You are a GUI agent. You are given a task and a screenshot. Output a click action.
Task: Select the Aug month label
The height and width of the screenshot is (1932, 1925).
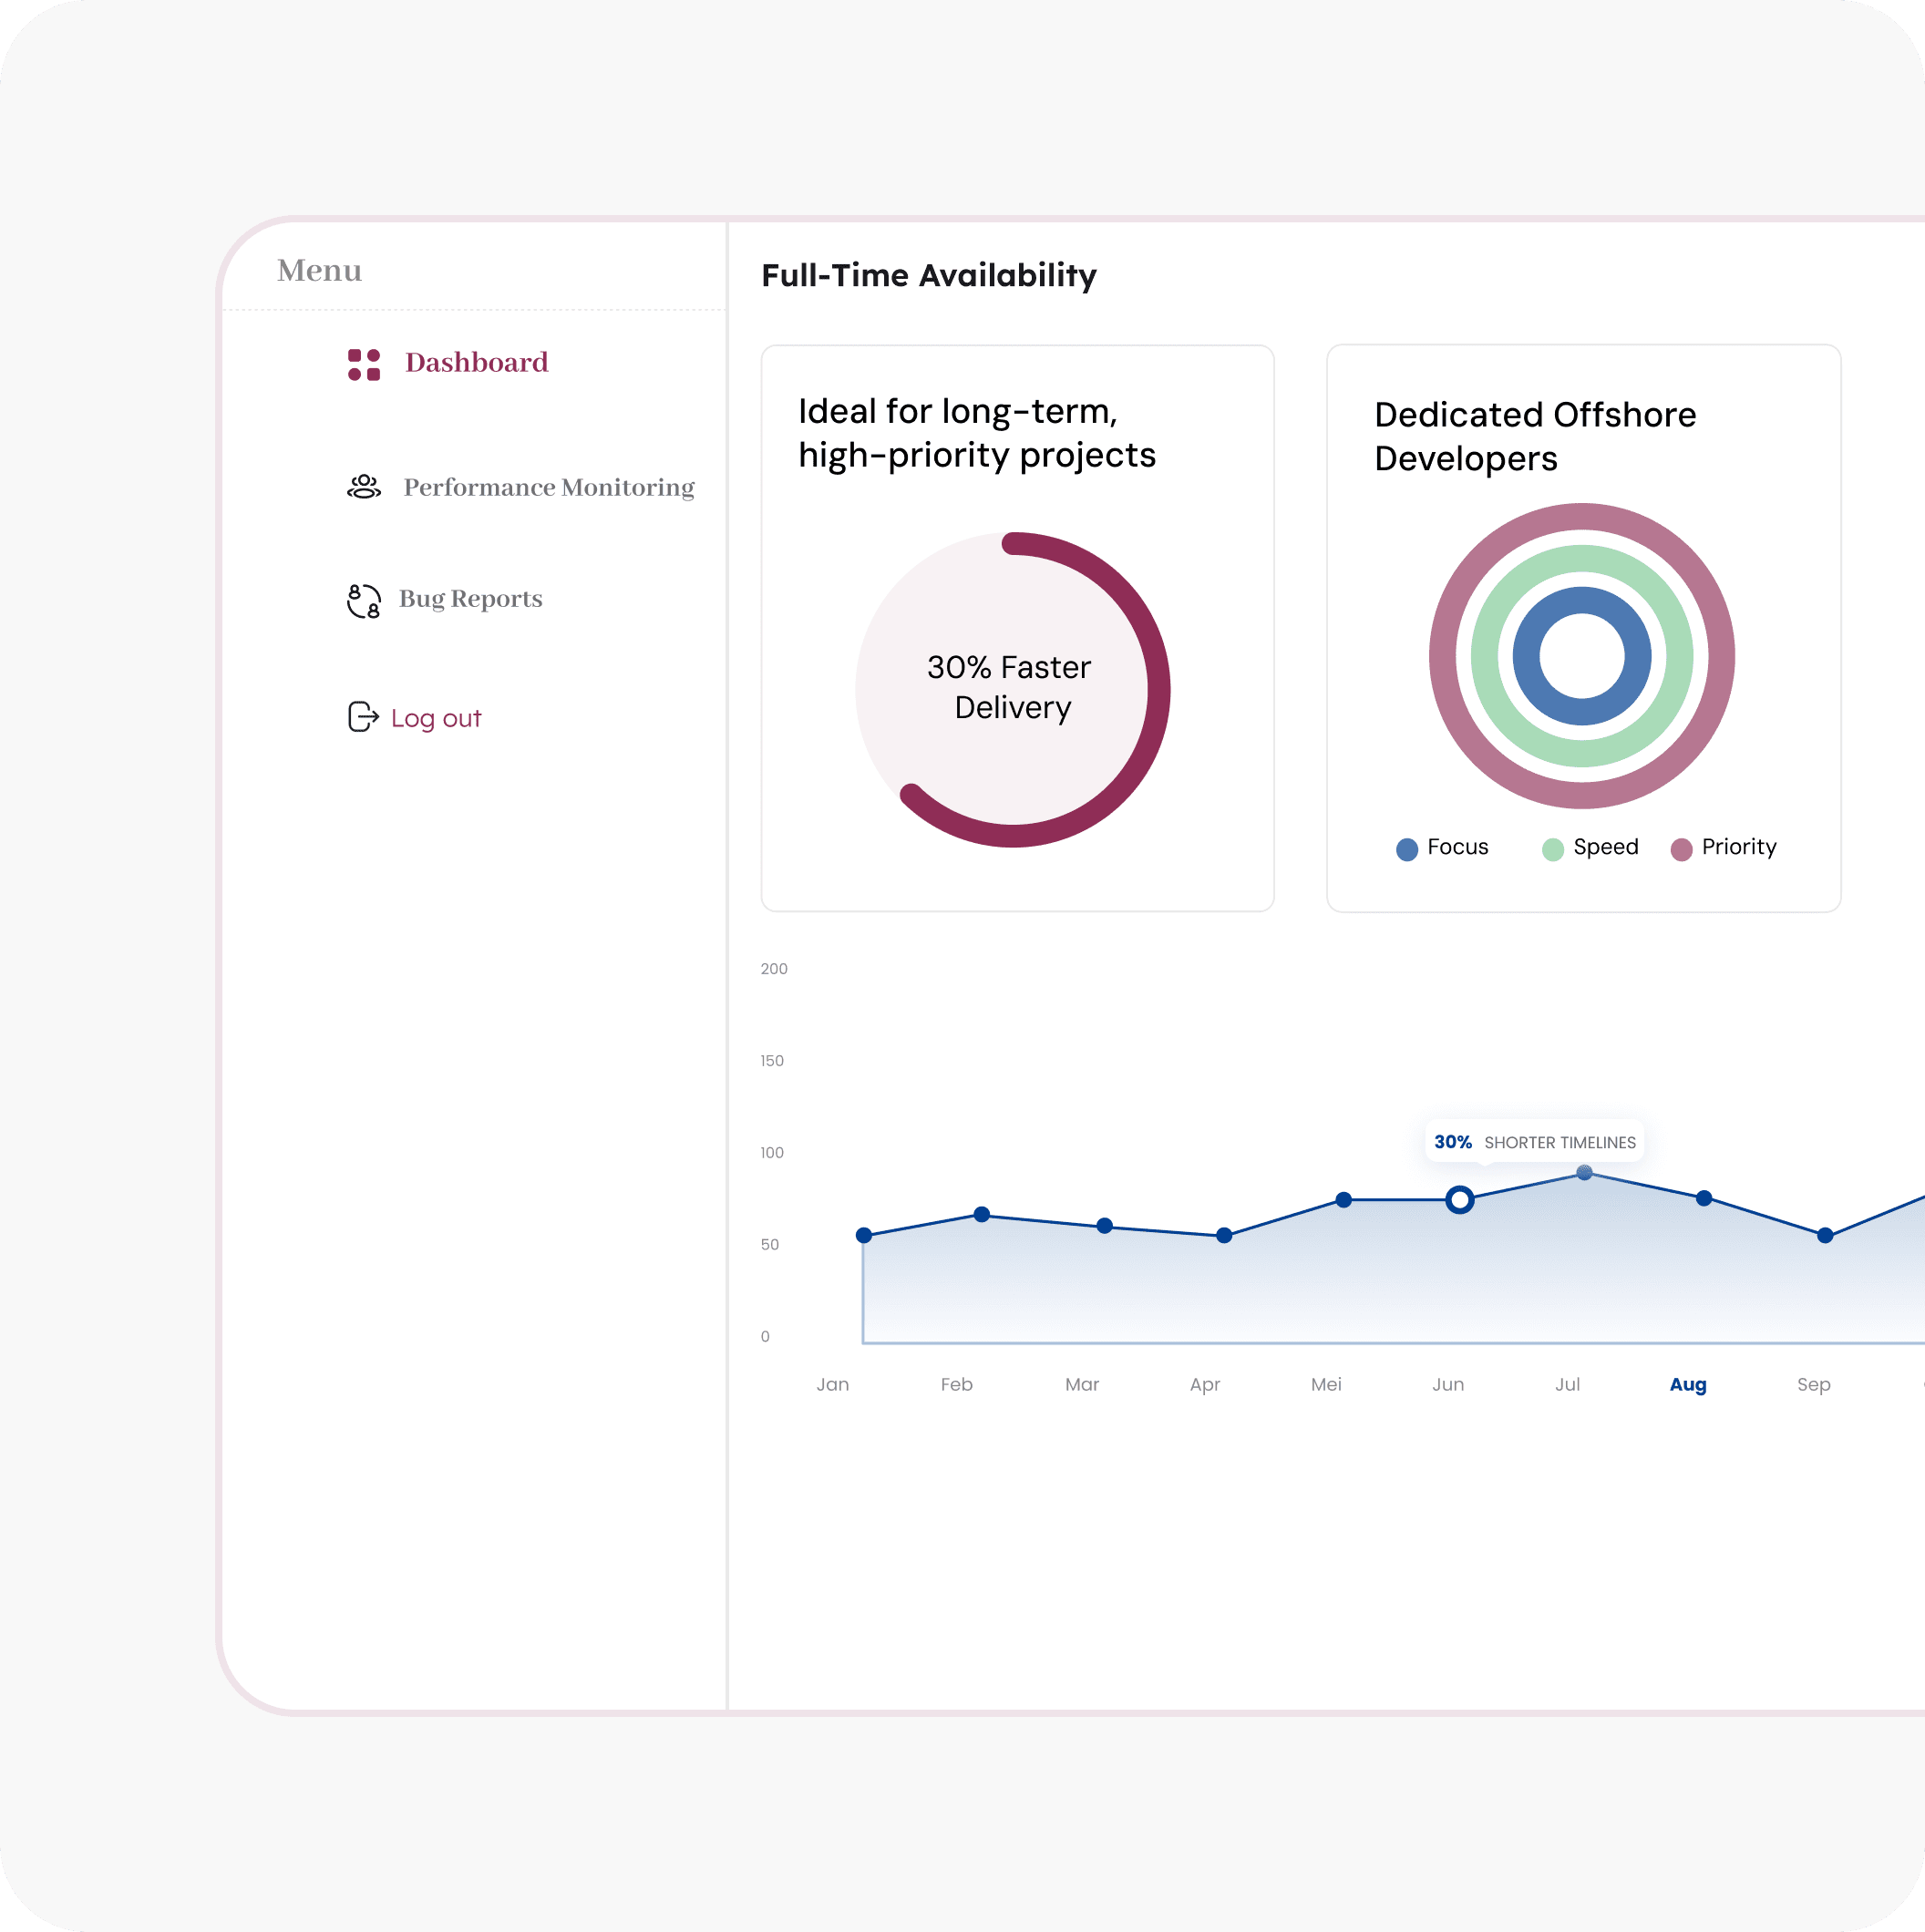coord(1688,1385)
